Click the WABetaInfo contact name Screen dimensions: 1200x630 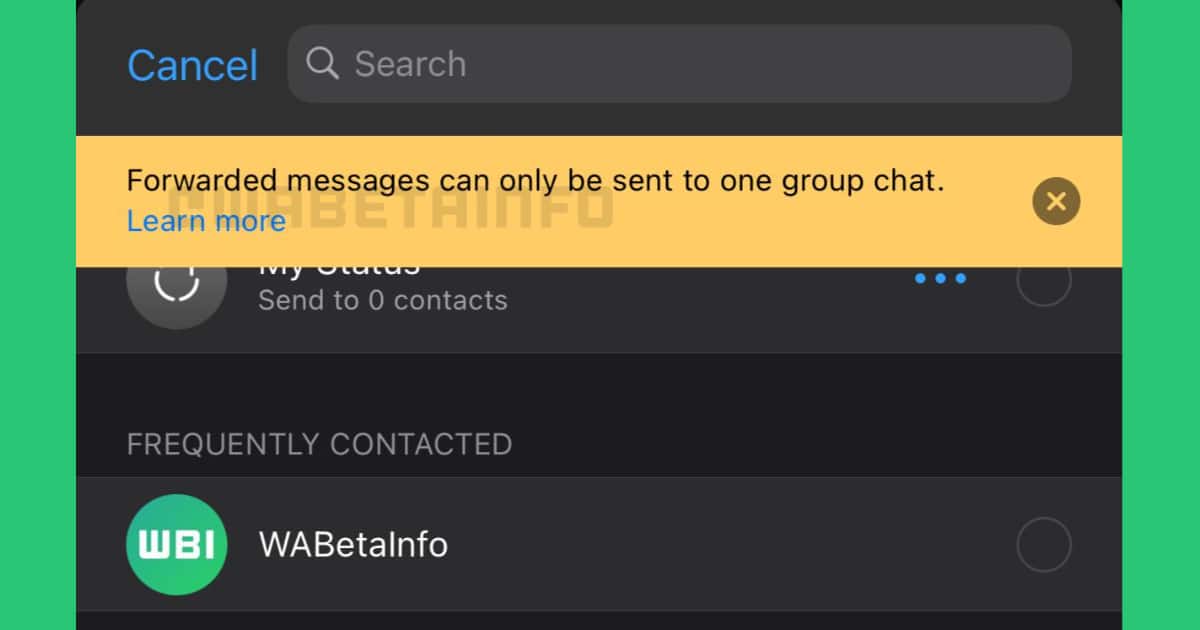353,545
